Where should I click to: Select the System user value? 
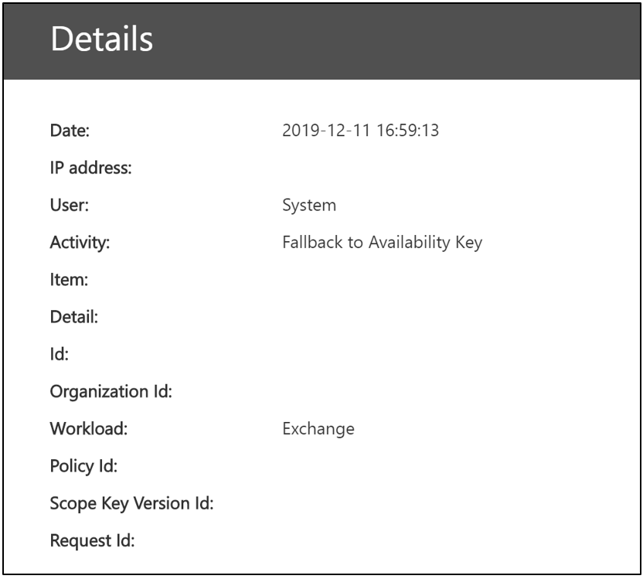click(x=309, y=205)
